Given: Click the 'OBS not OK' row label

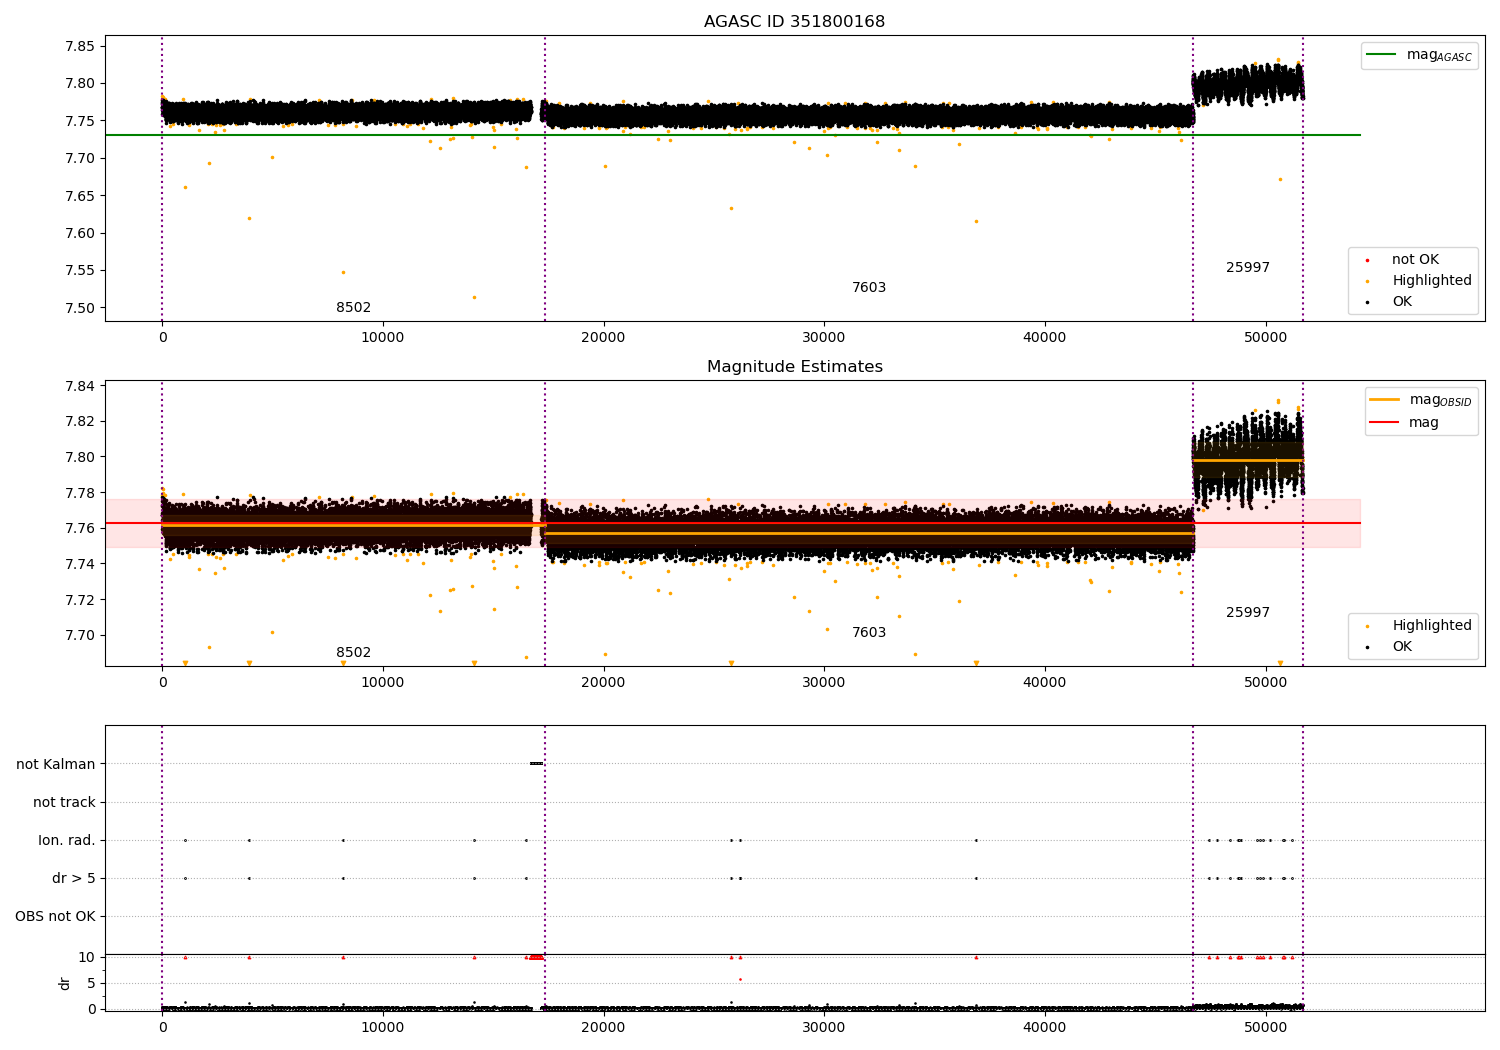Looking at the screenshot, I should pyautogui.click(x=55, y=916).
